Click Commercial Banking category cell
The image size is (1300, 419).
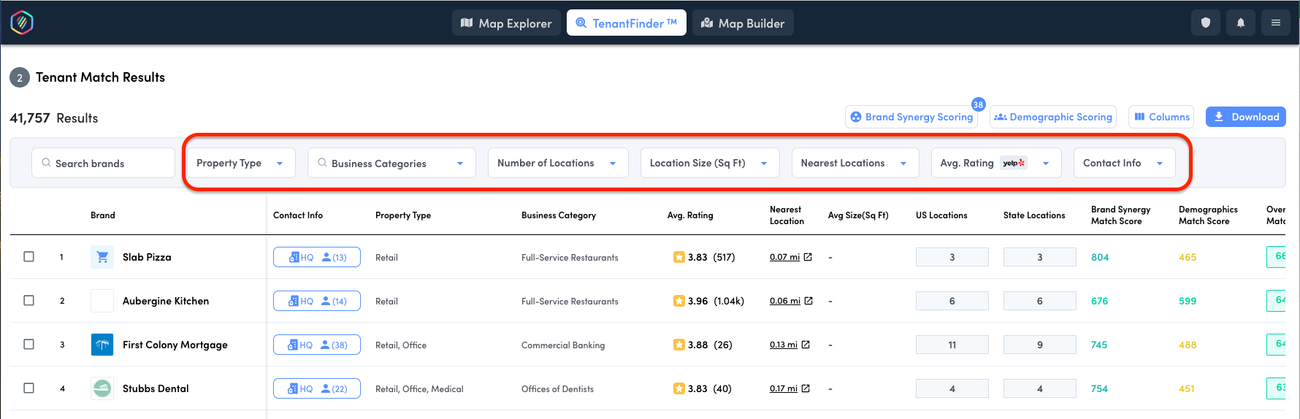pos(563,345)
